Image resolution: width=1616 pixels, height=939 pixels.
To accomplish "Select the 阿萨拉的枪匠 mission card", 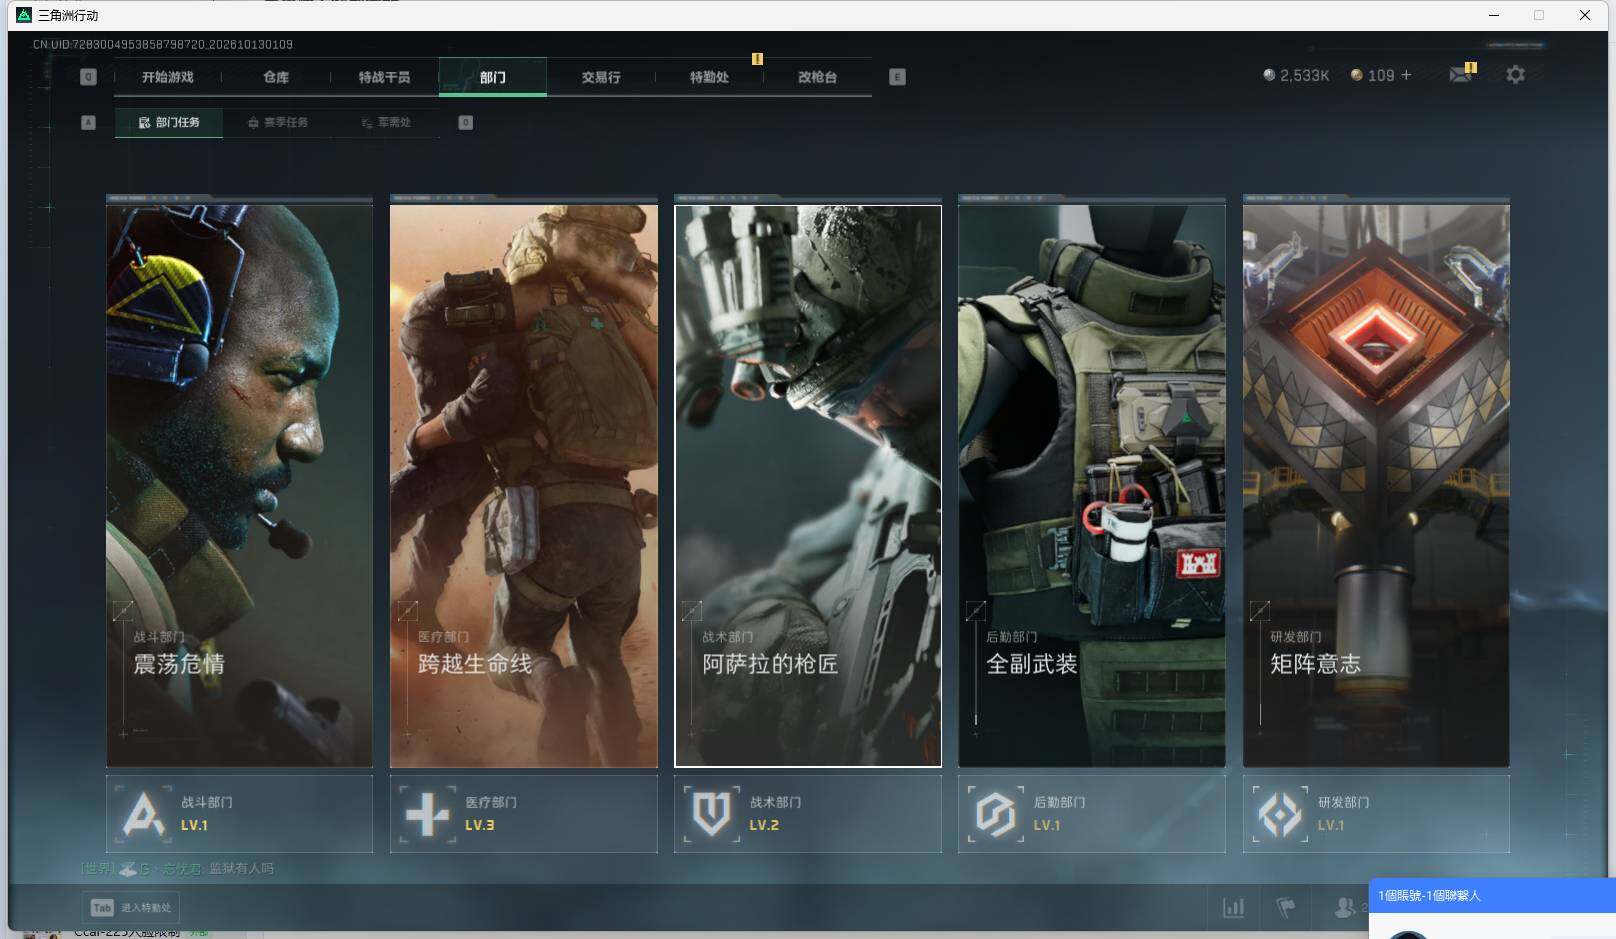I will [808, 486].
